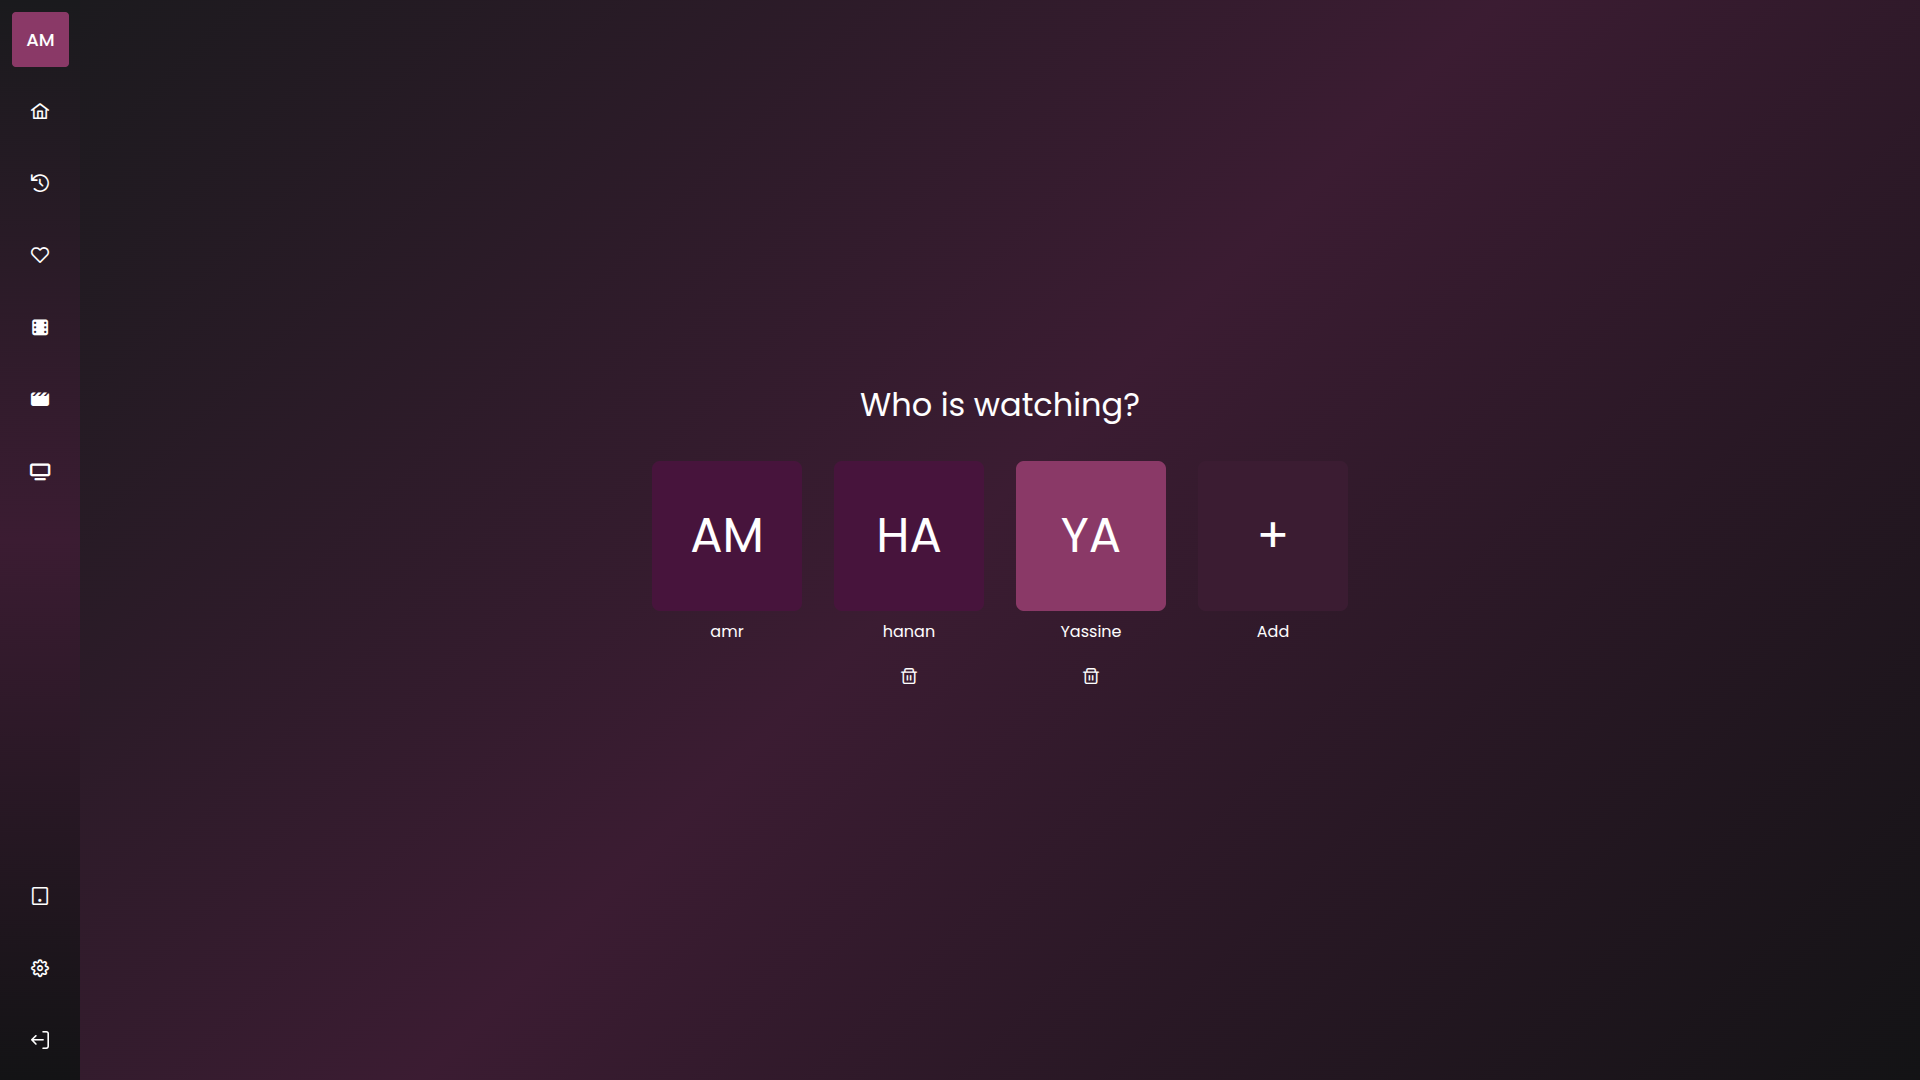Open the tablet device icon
Viewport: 1920px width, 1080px height.
pyautogui.click(x=40, y=896)
